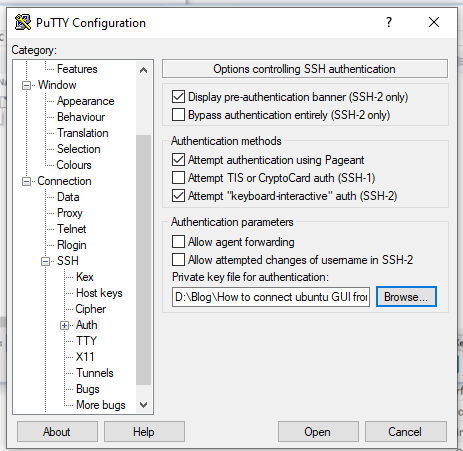Click the Help button
The height and width of the screenshot is (451, 463).
144,432
